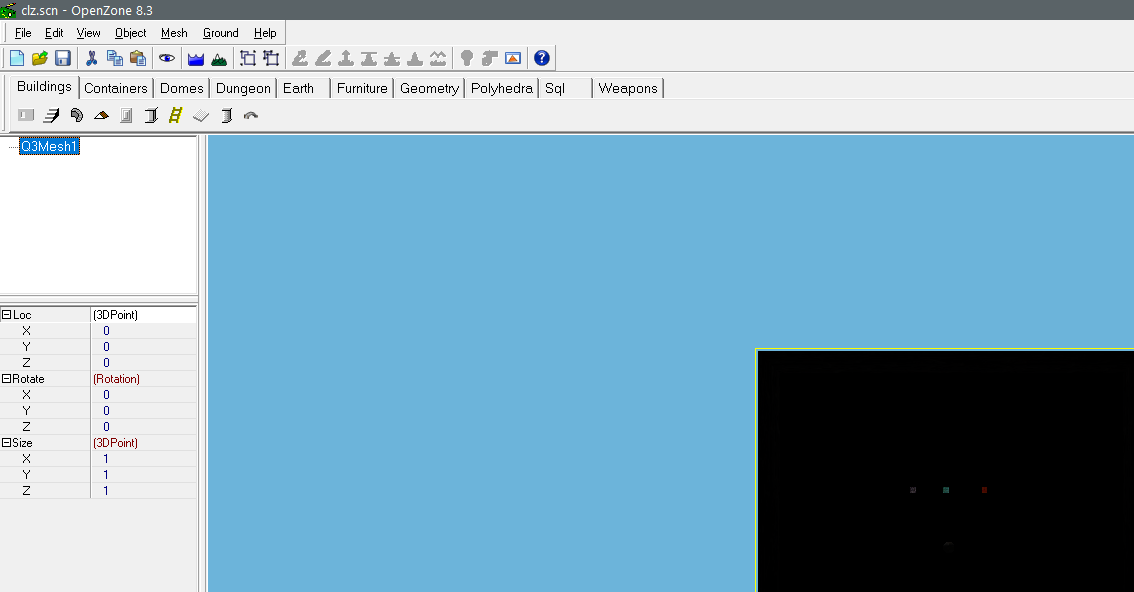Viewport: 1134px width, 592px height.
Task: Click the Paste clipboard icon
Action: (x=137, y=58)
